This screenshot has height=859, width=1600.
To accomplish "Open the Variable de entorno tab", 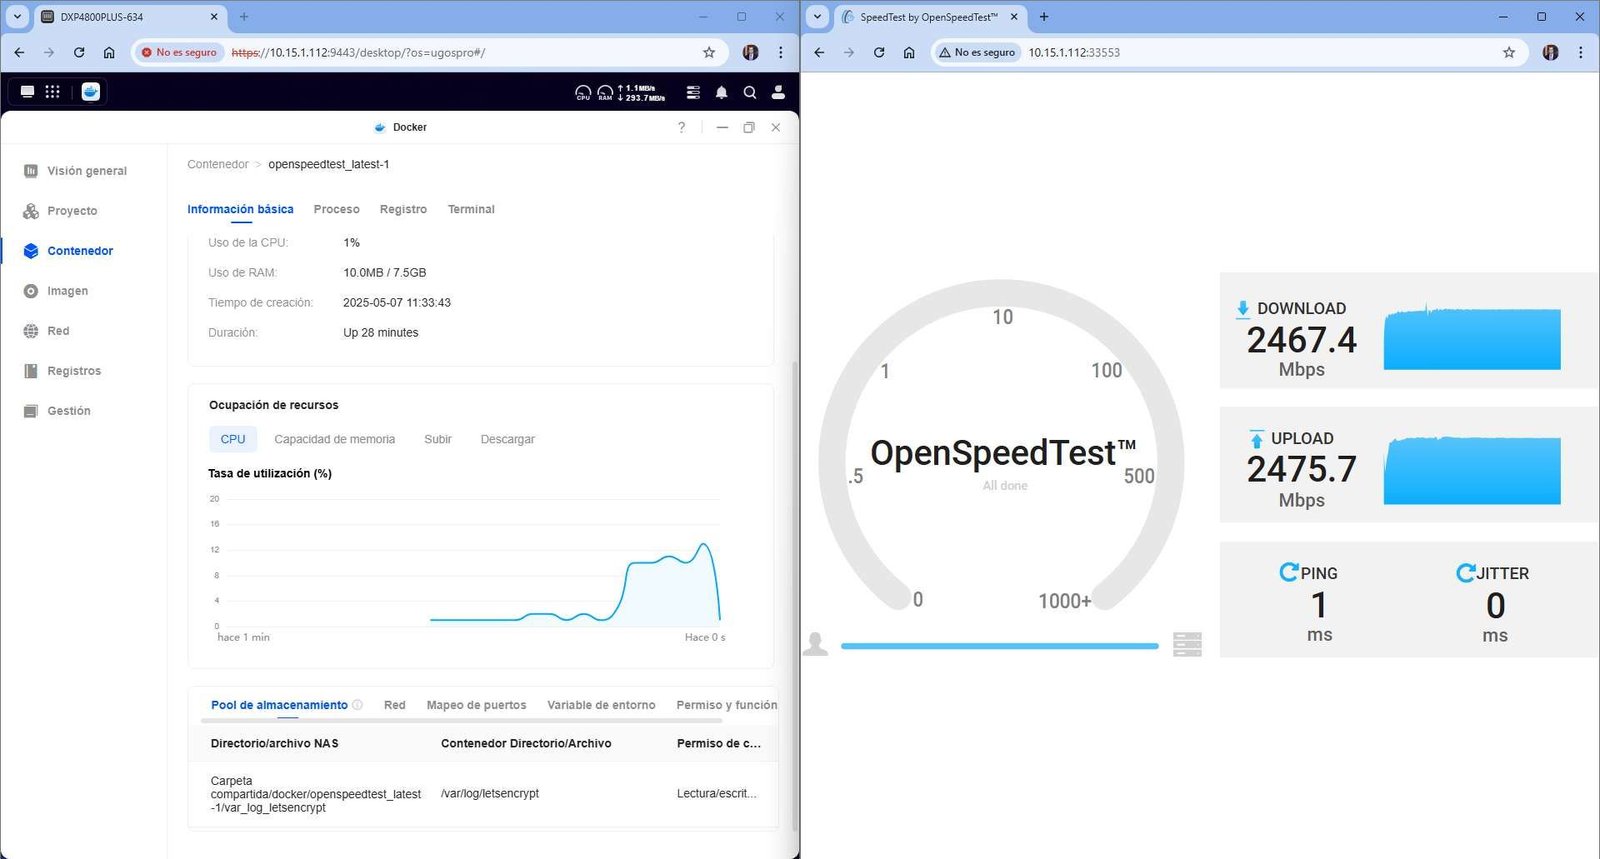I will pos(601,705).
